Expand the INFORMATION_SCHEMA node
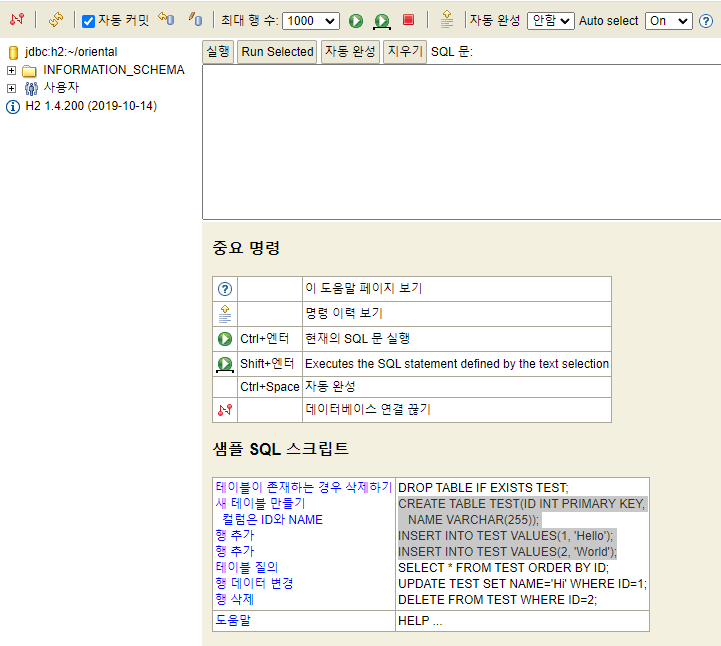This screenshot has height=646, width=721. point(11,70)
